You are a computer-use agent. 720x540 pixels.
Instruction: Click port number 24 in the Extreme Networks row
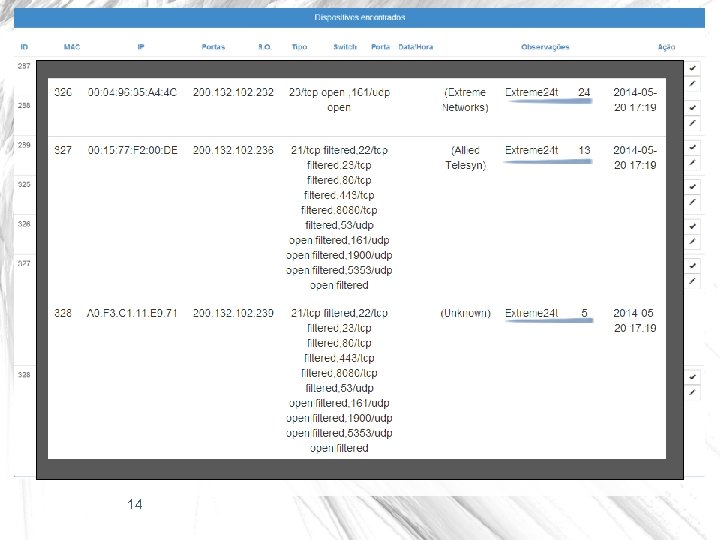(x=584, y=92)
